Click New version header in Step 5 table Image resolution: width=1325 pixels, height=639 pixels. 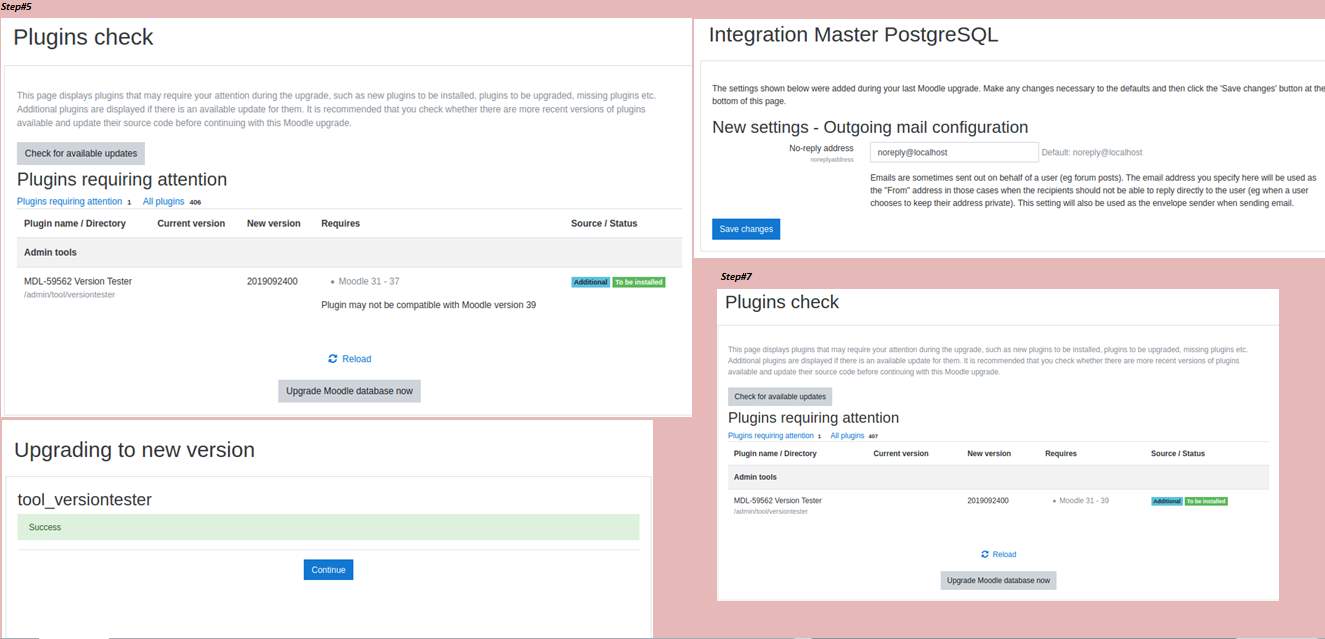[274, 223]
